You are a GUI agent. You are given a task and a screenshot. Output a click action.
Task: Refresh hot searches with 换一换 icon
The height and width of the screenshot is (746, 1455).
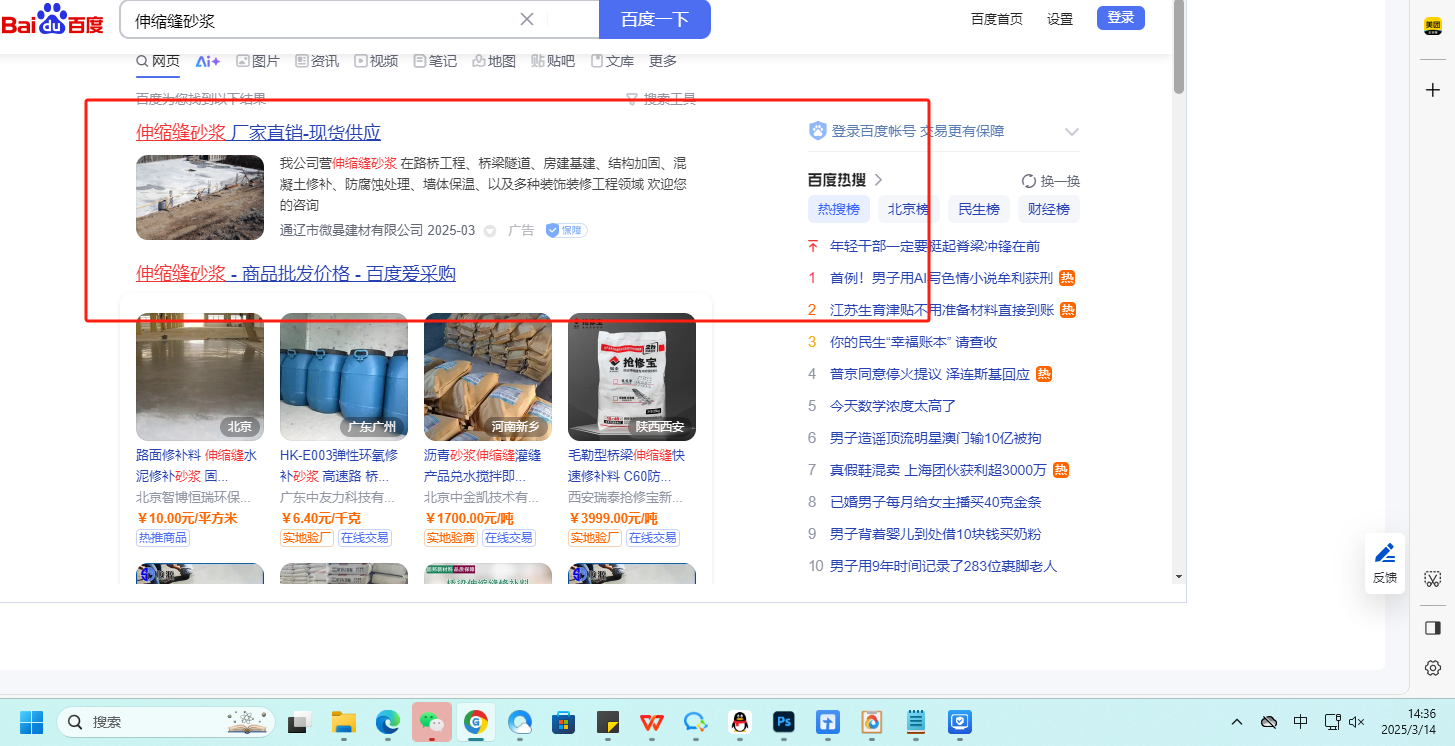(x=1028, y=181)
